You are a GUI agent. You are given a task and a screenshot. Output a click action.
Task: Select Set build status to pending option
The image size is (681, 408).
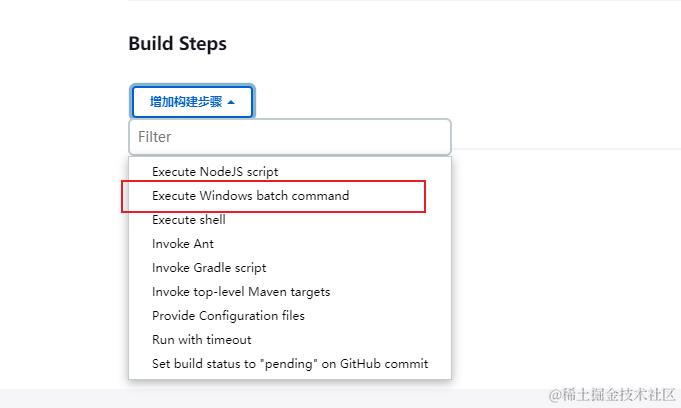point(290,364)
